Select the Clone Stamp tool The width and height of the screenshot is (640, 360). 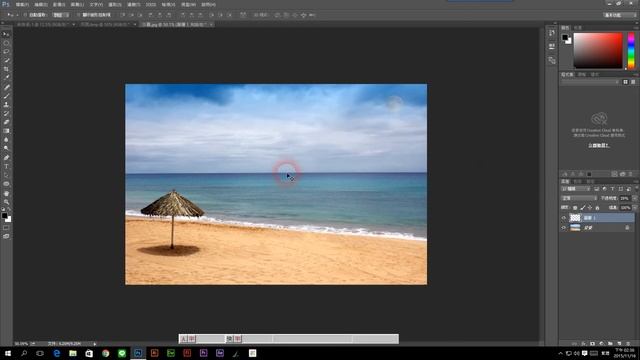(6, 104)
